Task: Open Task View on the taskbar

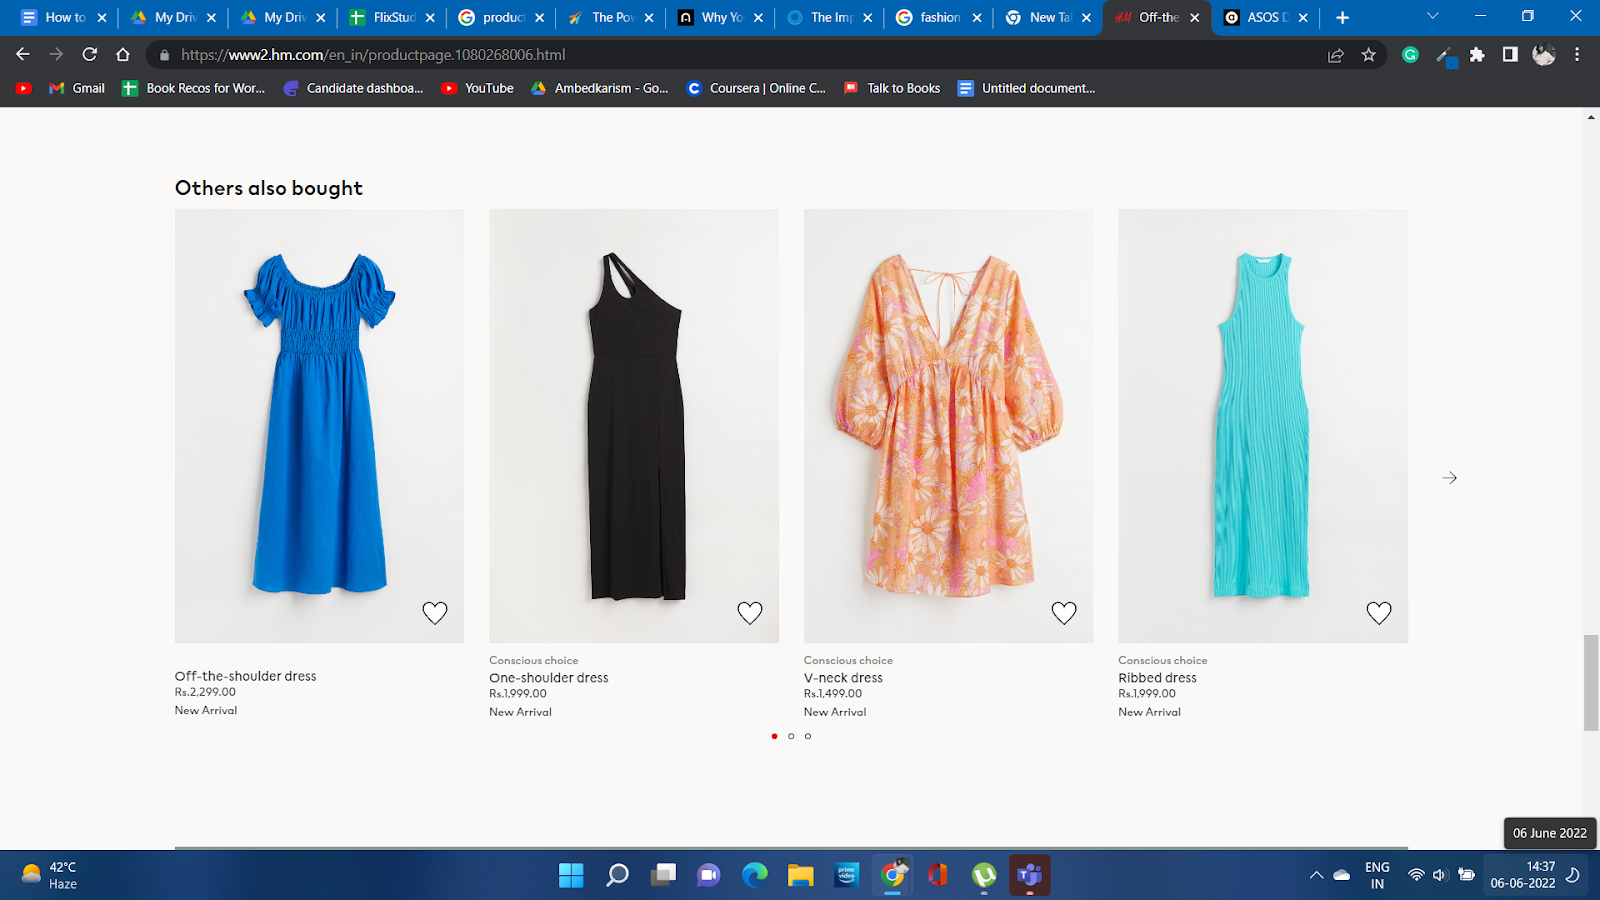Action: coord(663,875)
